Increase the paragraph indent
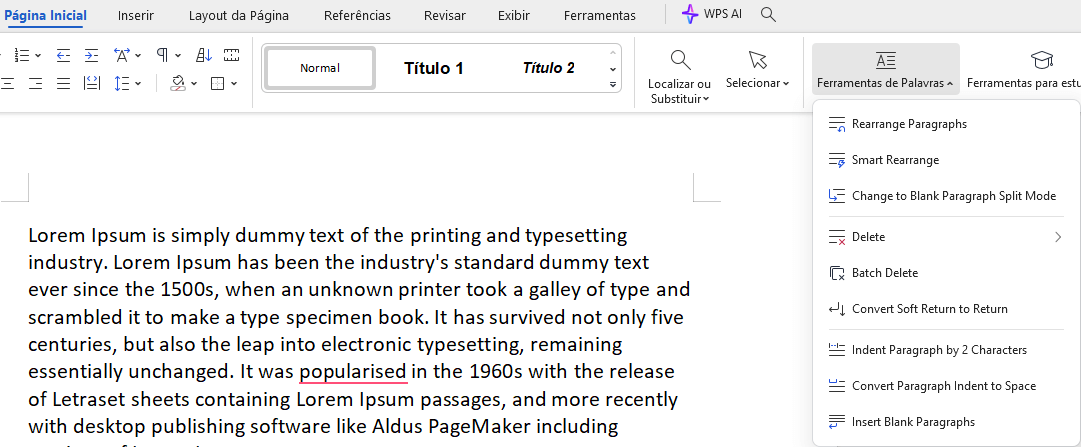The width and height of the screenshot is (1081, 447). [91, 54]
